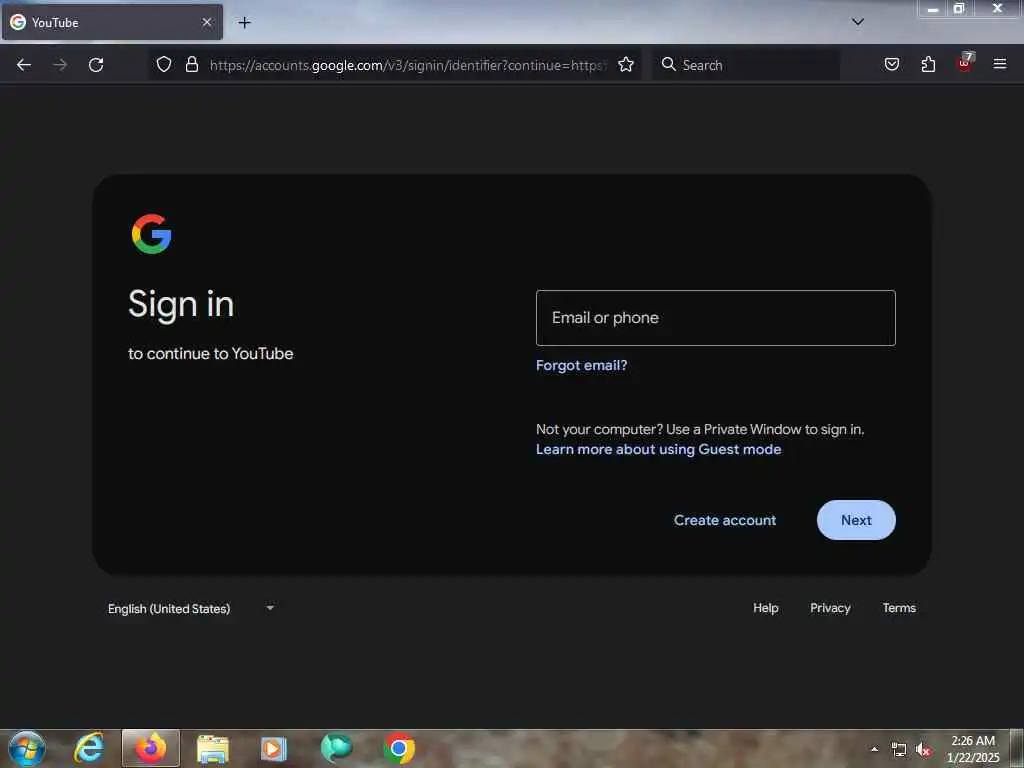Launch Internet Explorer from the taskbar

(89, 748)
